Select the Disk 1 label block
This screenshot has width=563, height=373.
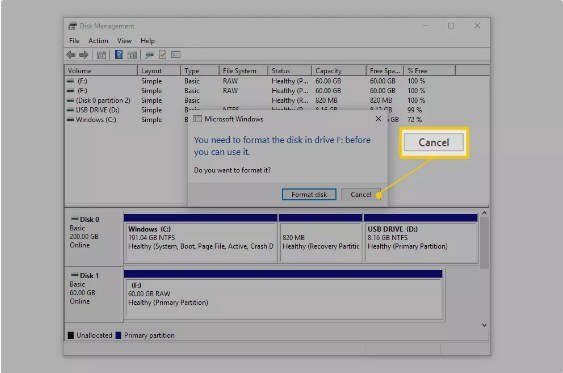click(x=94, y=294)
